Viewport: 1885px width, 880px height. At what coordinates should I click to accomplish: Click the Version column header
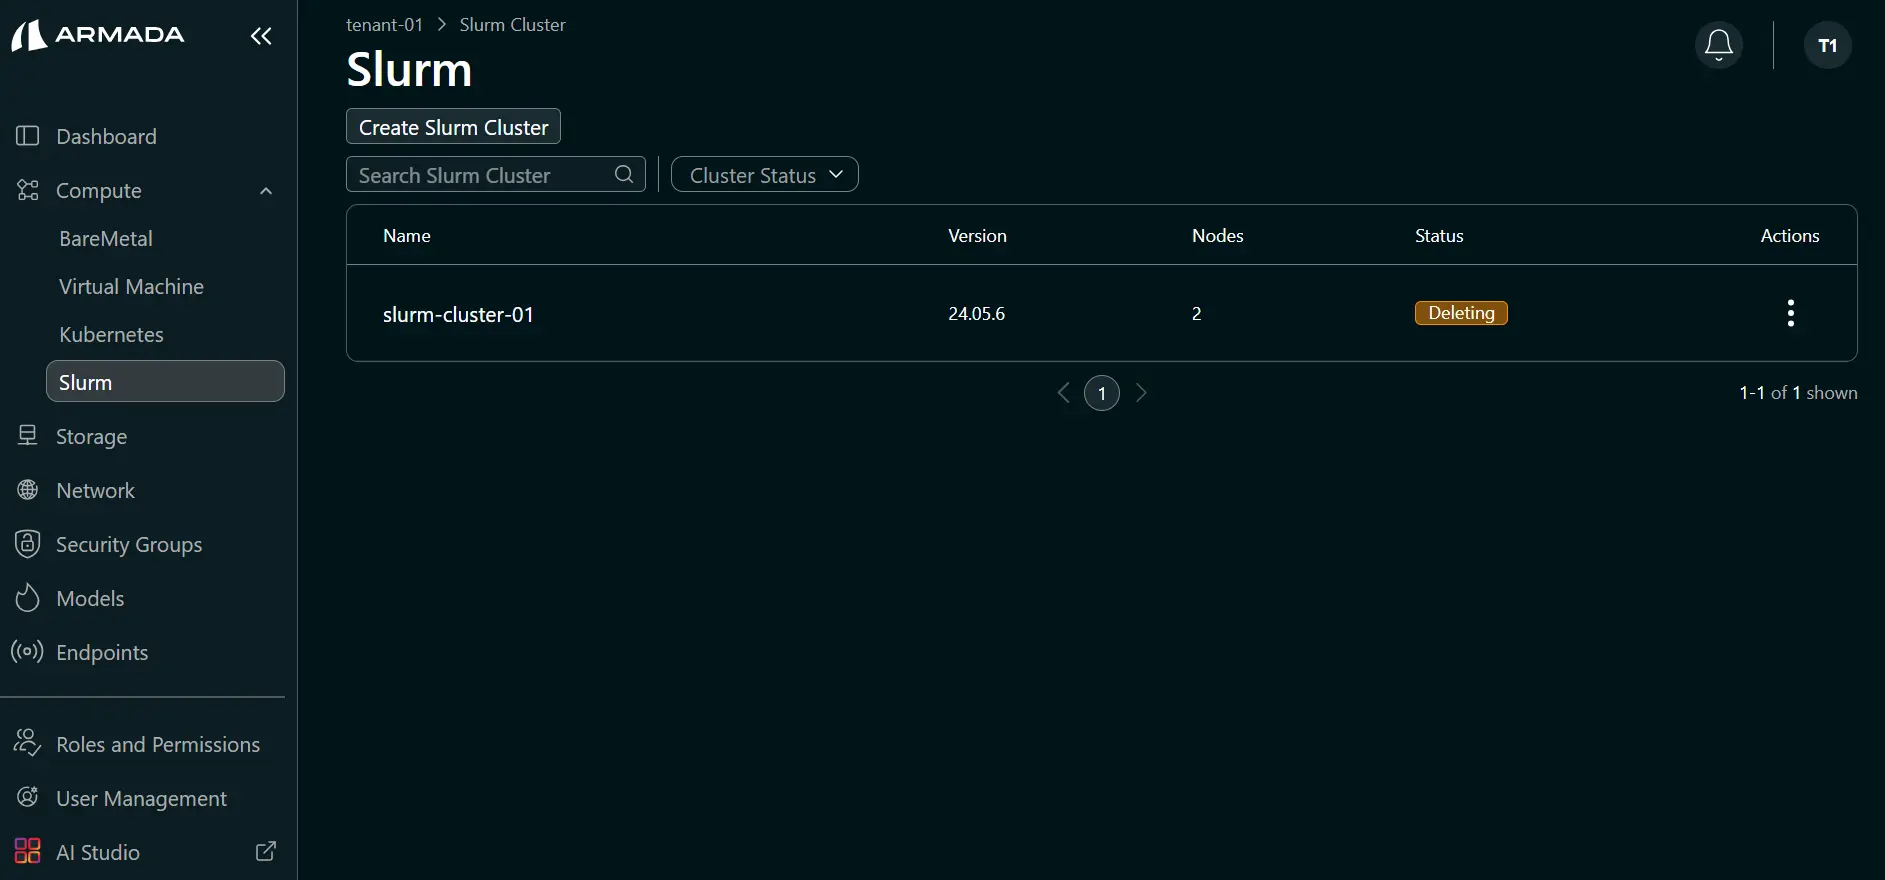pos(977,235)
